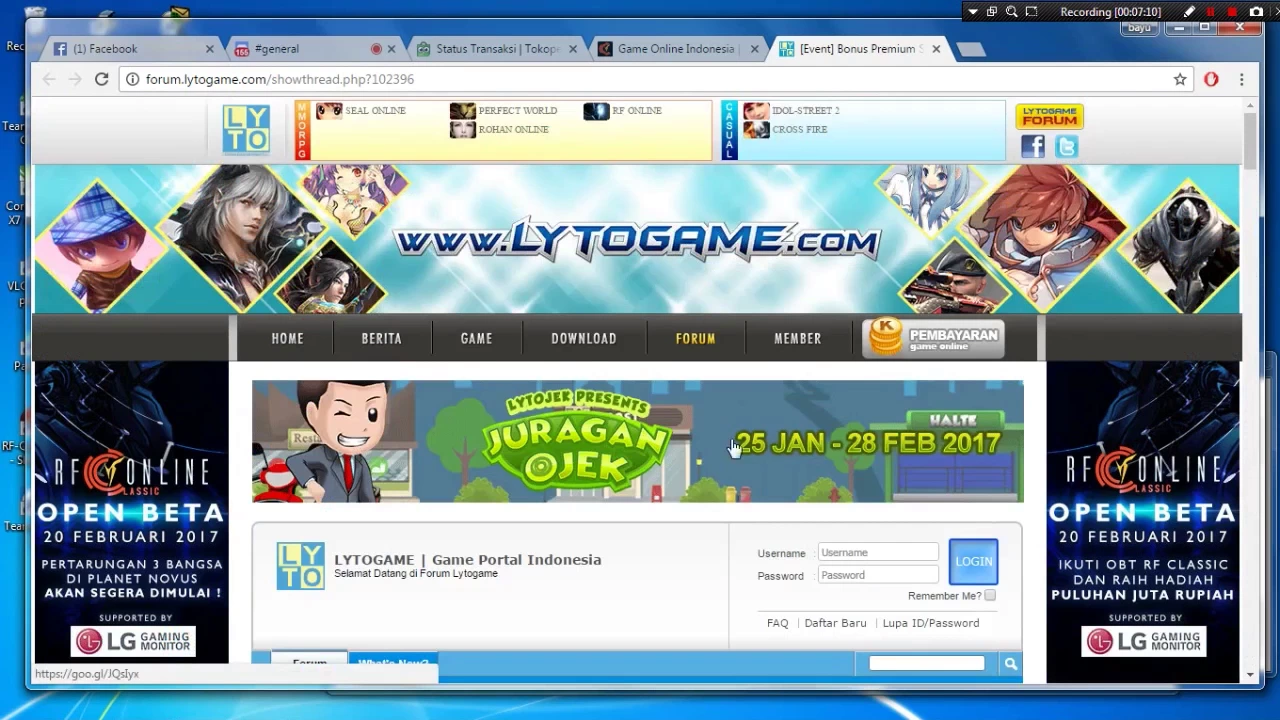Open the Juragan Ojek event banner
1280x720 pixels.
(x=638, y=441)
